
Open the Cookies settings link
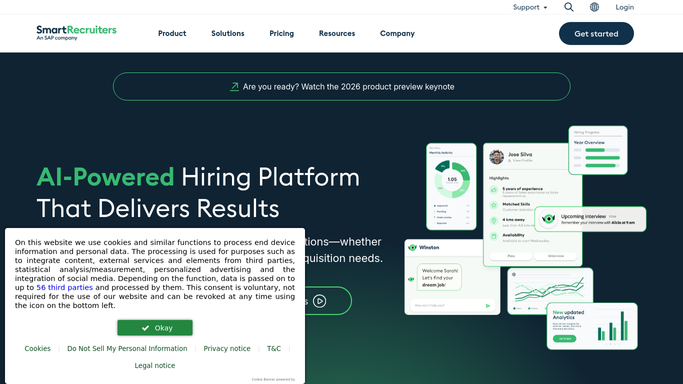(x=37, y=348)
